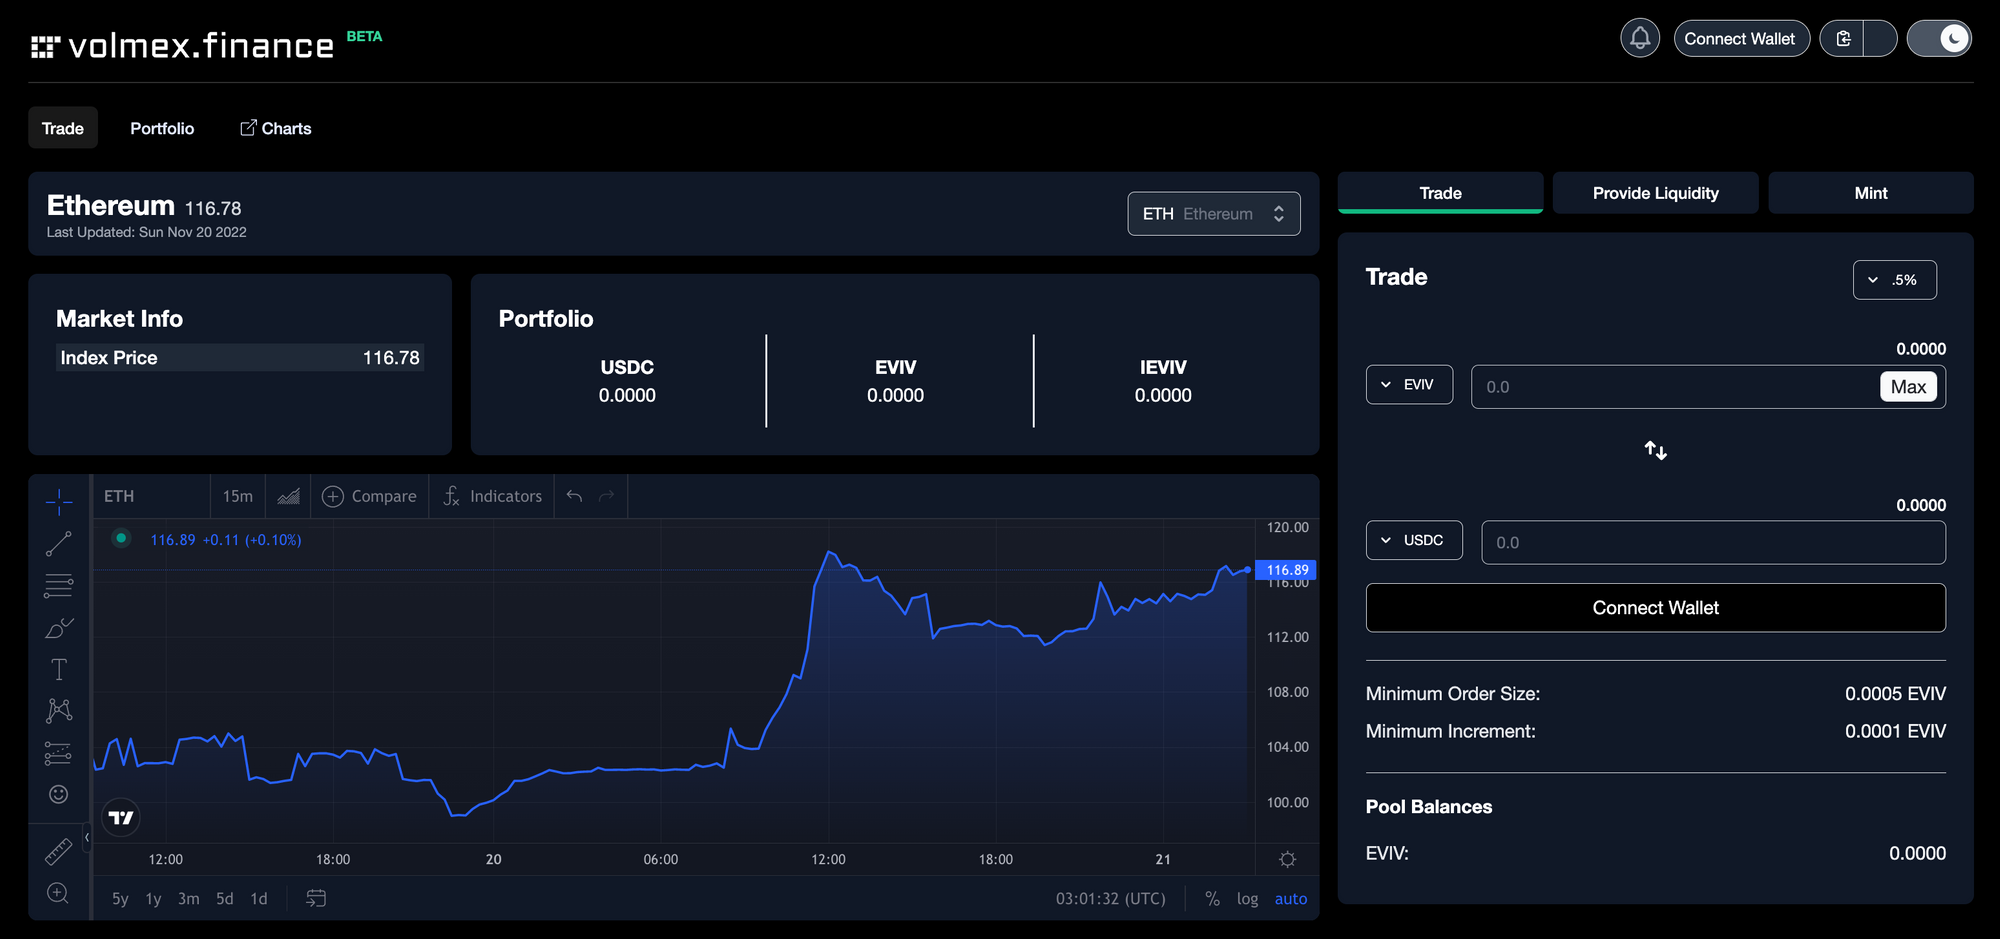Click the EVIV portfolio balance 0.0000
Screen dimensions: 2000x939
tap(895, 396)
